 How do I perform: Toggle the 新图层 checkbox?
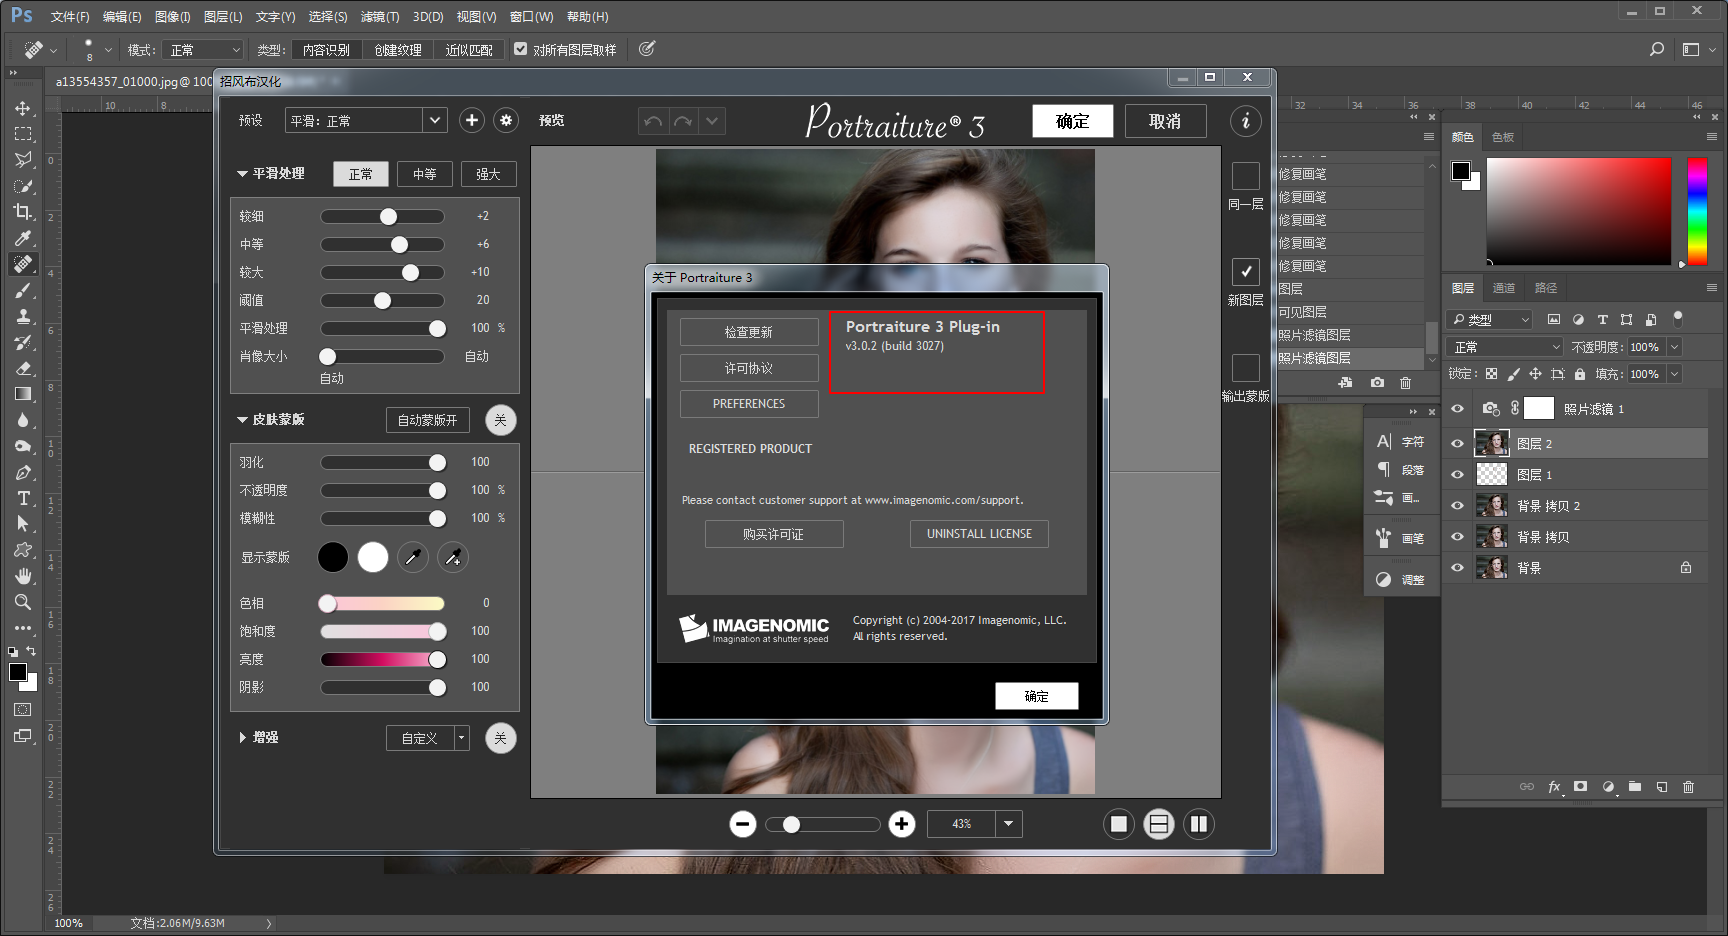(x=1245, y=271)
